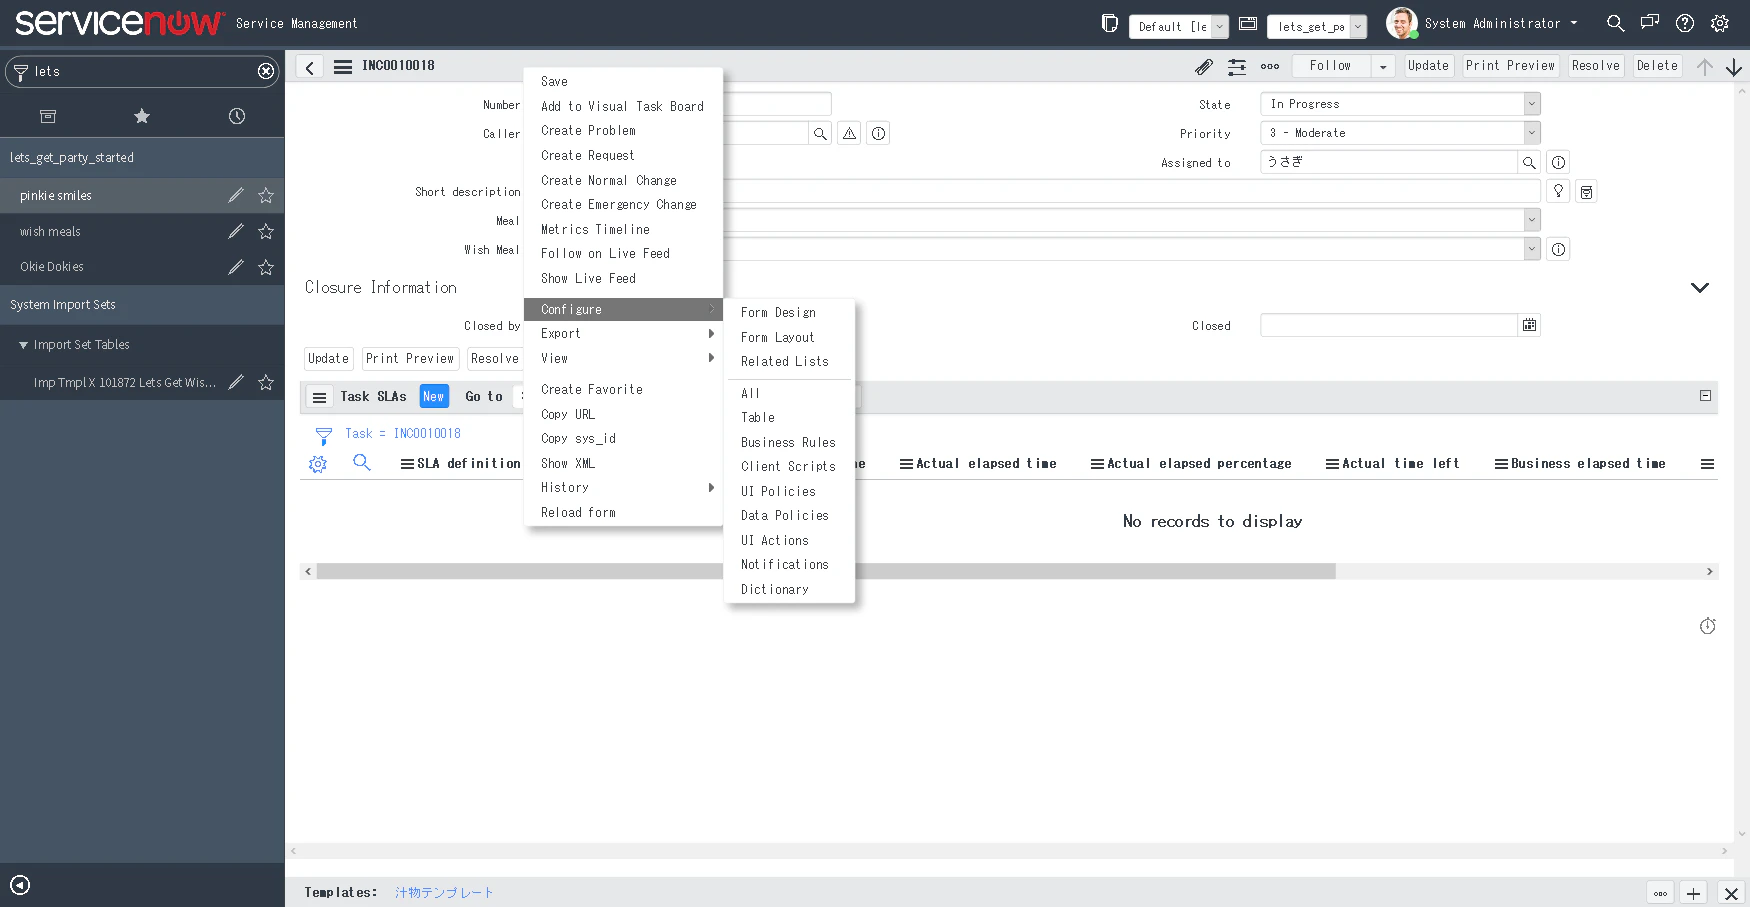This screenshot has height=907, width=1750.
Task: Edit the pinkie smiles module
Action: (x=236, y=195)
